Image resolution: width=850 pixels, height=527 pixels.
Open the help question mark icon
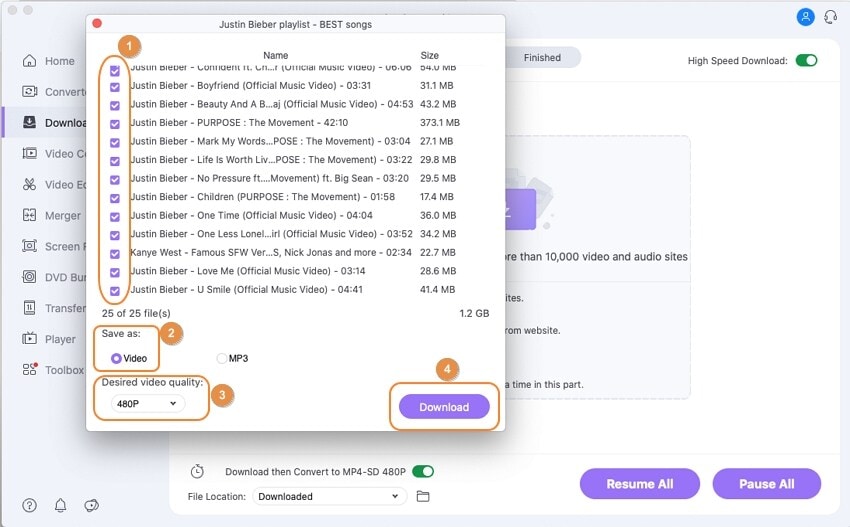pyautogui.click(x=29, y=505)
